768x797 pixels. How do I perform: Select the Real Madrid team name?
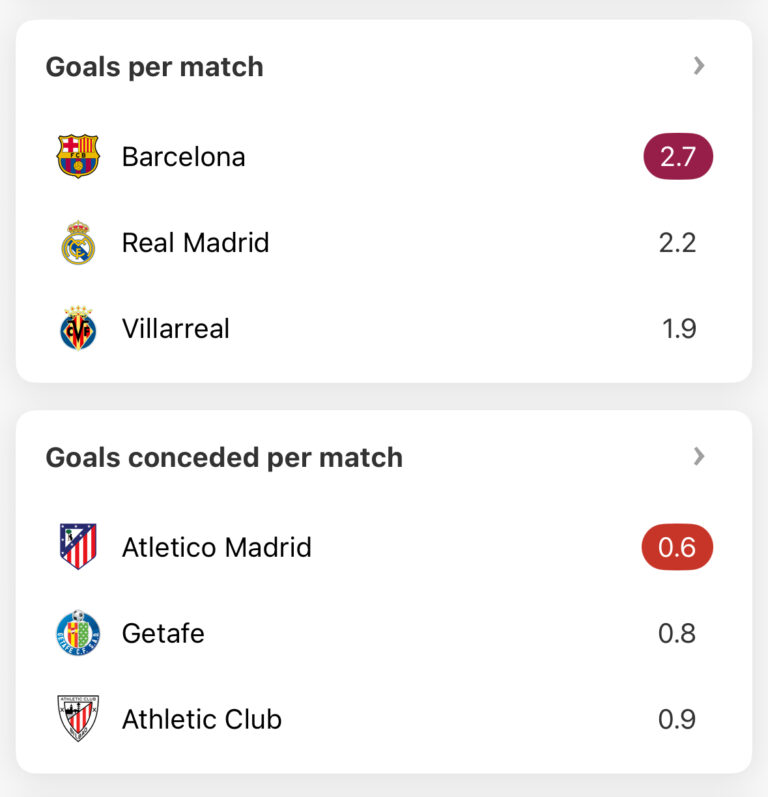(196, 243)
